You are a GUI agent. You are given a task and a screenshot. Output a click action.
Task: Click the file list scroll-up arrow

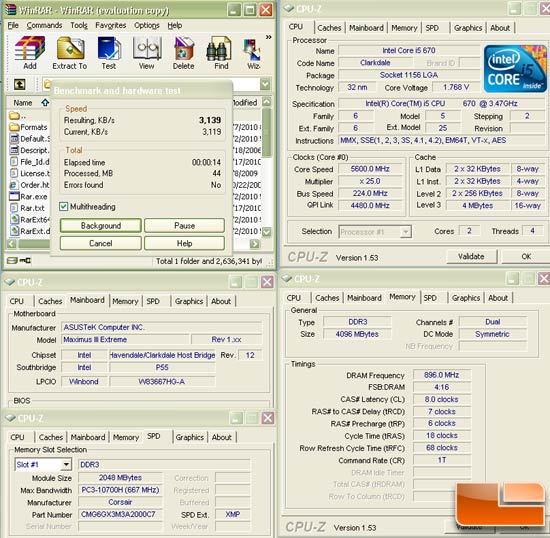(267, 102)
